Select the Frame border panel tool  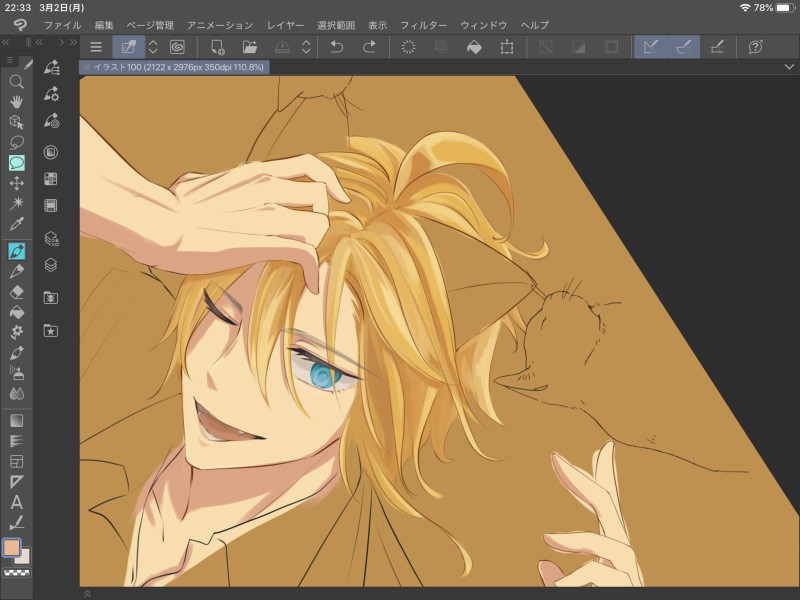16,462
